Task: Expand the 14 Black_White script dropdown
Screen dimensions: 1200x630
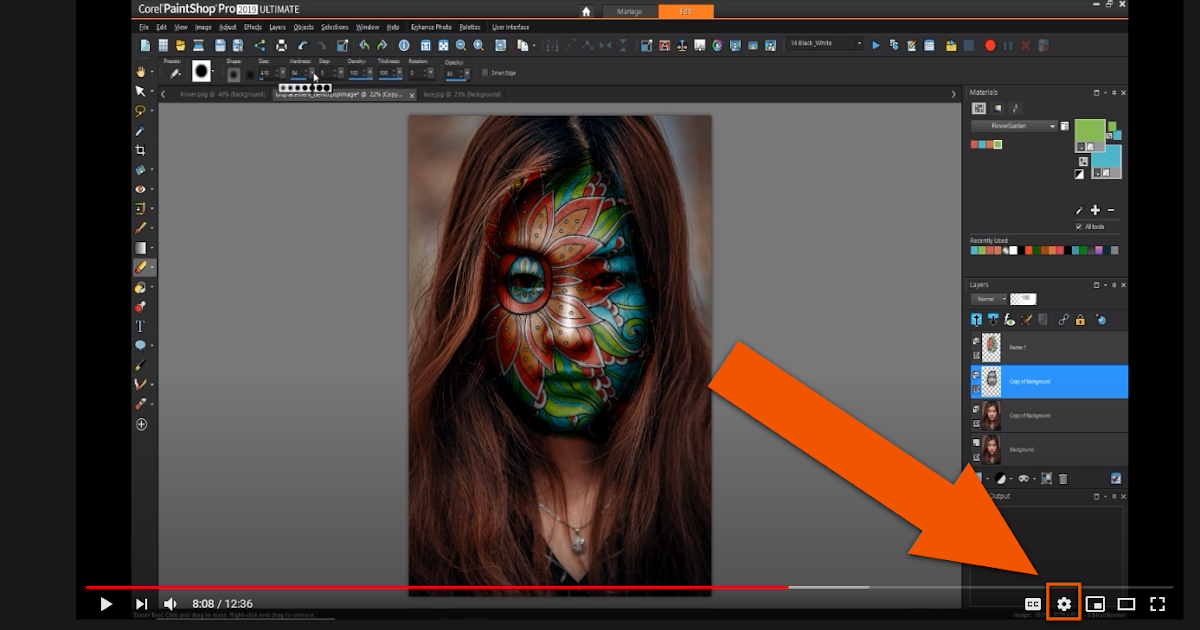Action: pos(858,44)
